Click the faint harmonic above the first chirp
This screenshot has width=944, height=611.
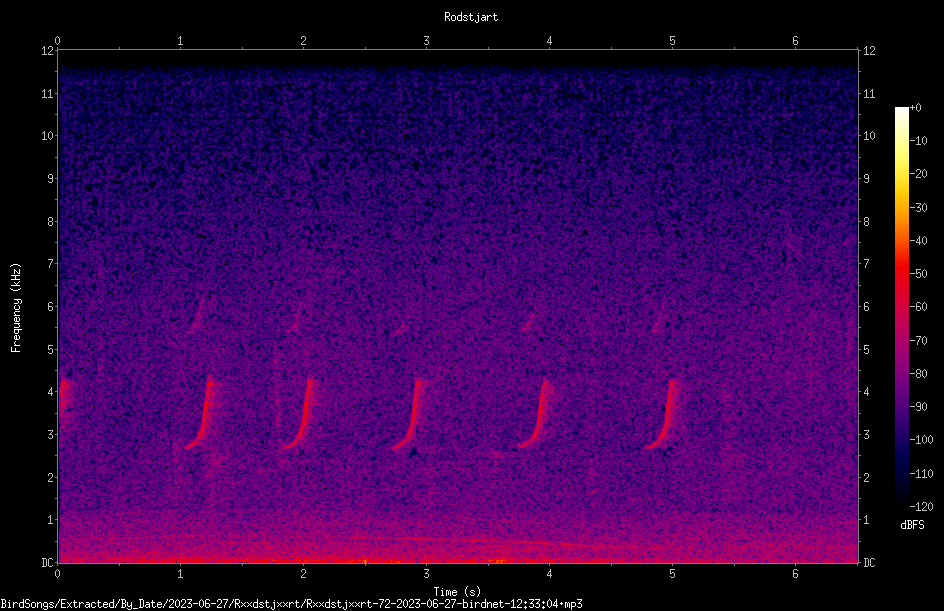(197, 314)
